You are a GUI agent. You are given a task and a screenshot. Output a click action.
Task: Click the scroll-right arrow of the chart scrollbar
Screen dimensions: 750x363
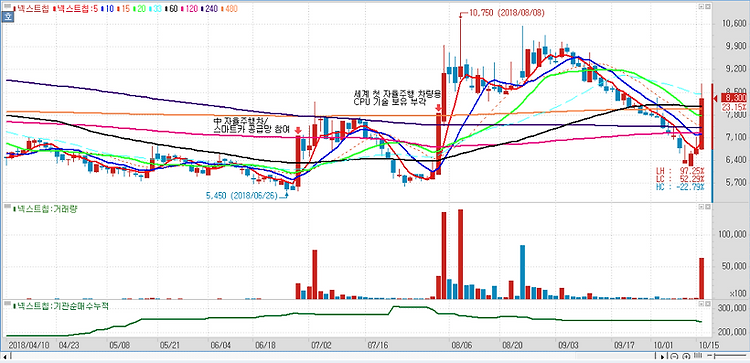tap(662, 356)
